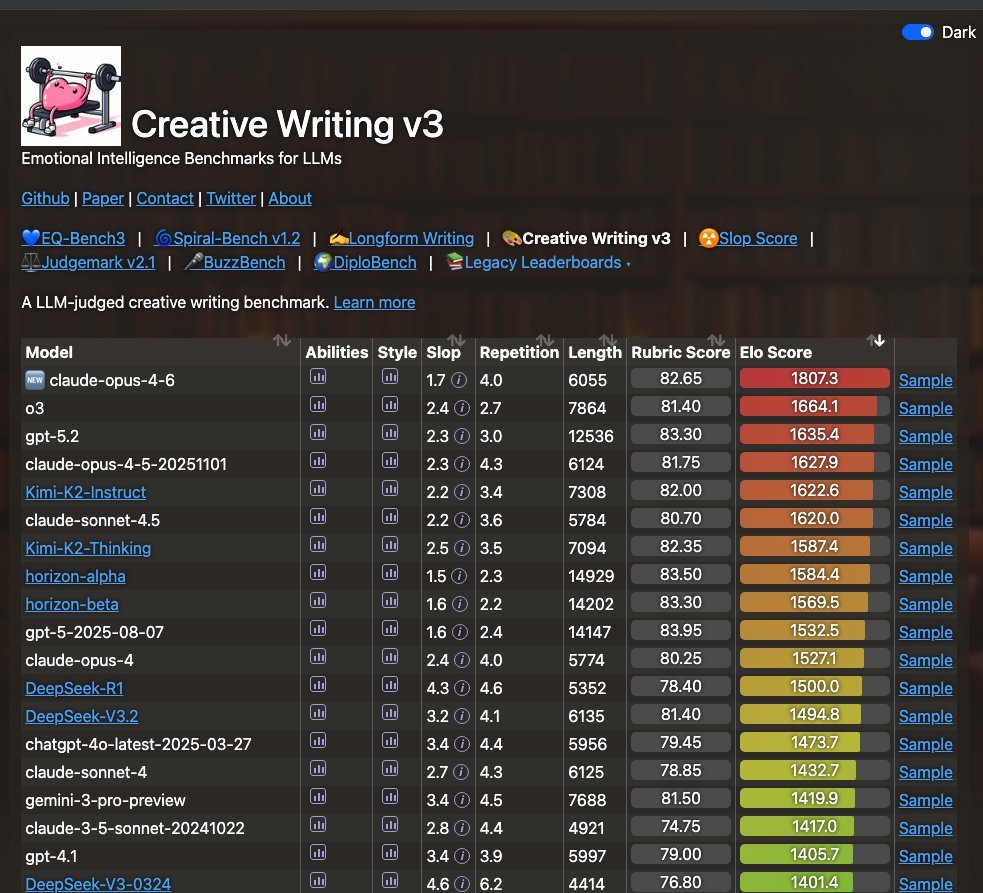Open Style chart icon for DeepSeek-V3.2
This screenshot has width=983, height=893.
[390, 713]
